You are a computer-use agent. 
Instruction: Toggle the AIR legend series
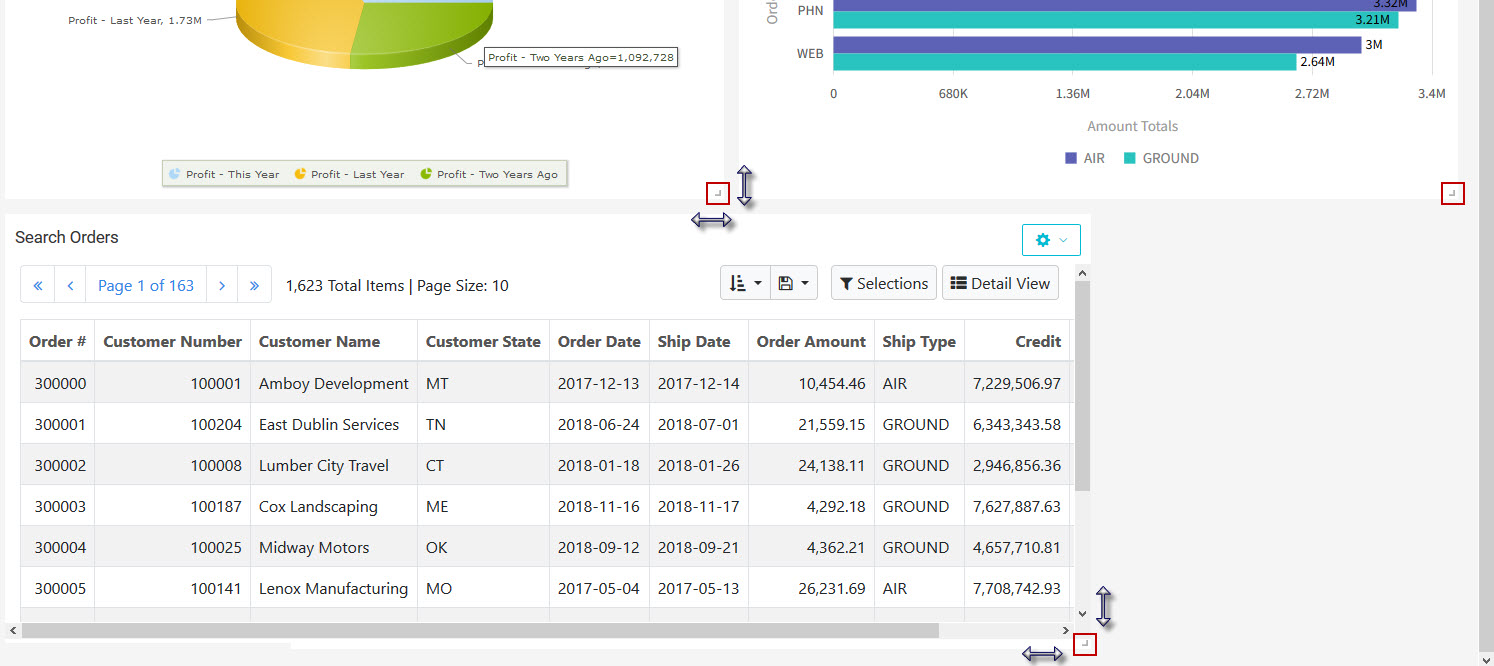point(1084,158)
